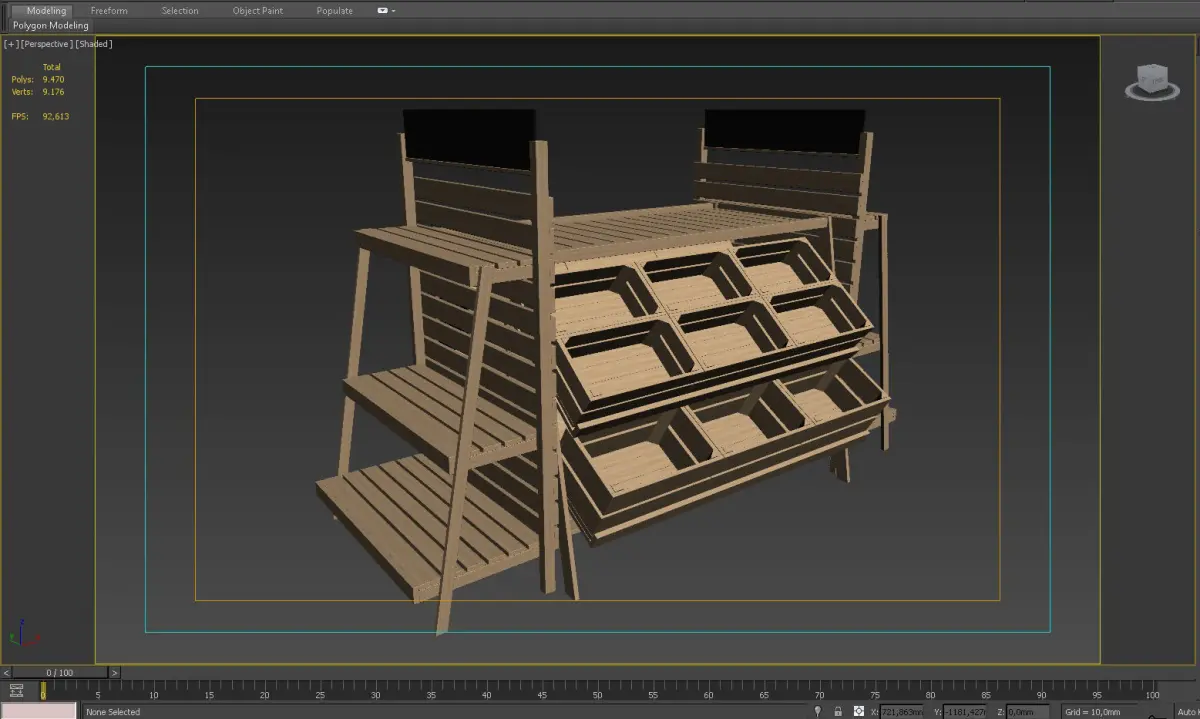Screen dimensions: 1200x719
Task: Go to the Populate ribbon tab
Action: pyautogui.click(x=334, y=10)
